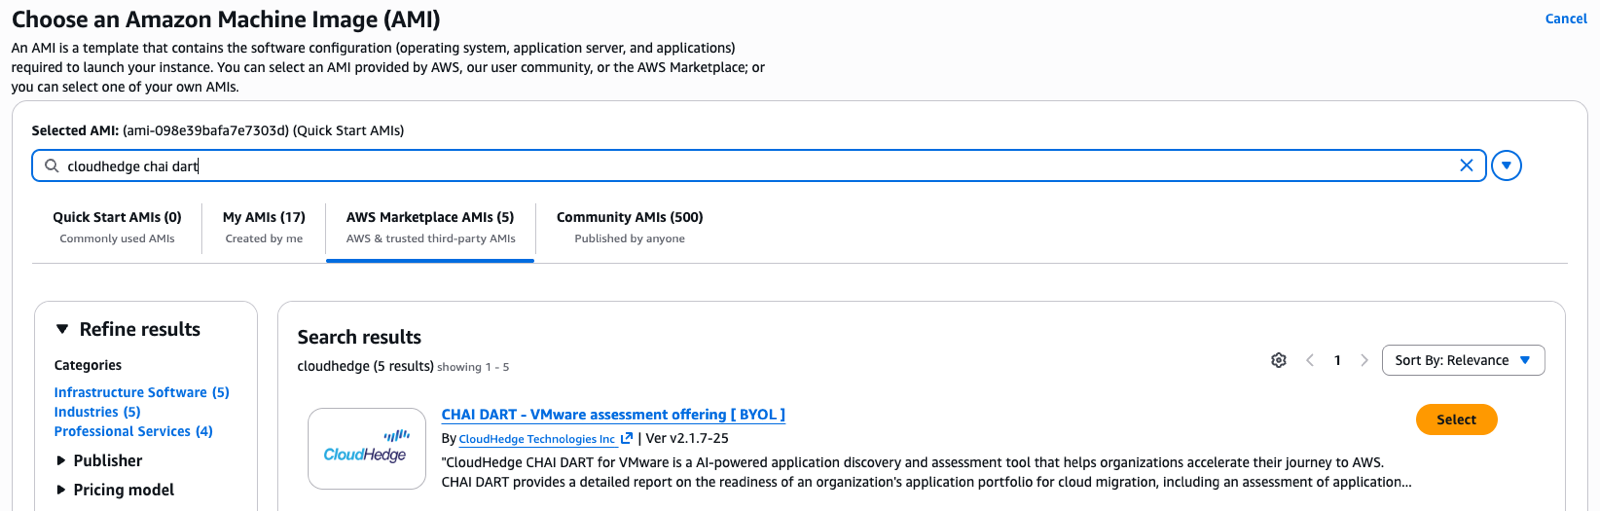
Task: Filter by Professional Services category
Action: [x=133, y=431]
